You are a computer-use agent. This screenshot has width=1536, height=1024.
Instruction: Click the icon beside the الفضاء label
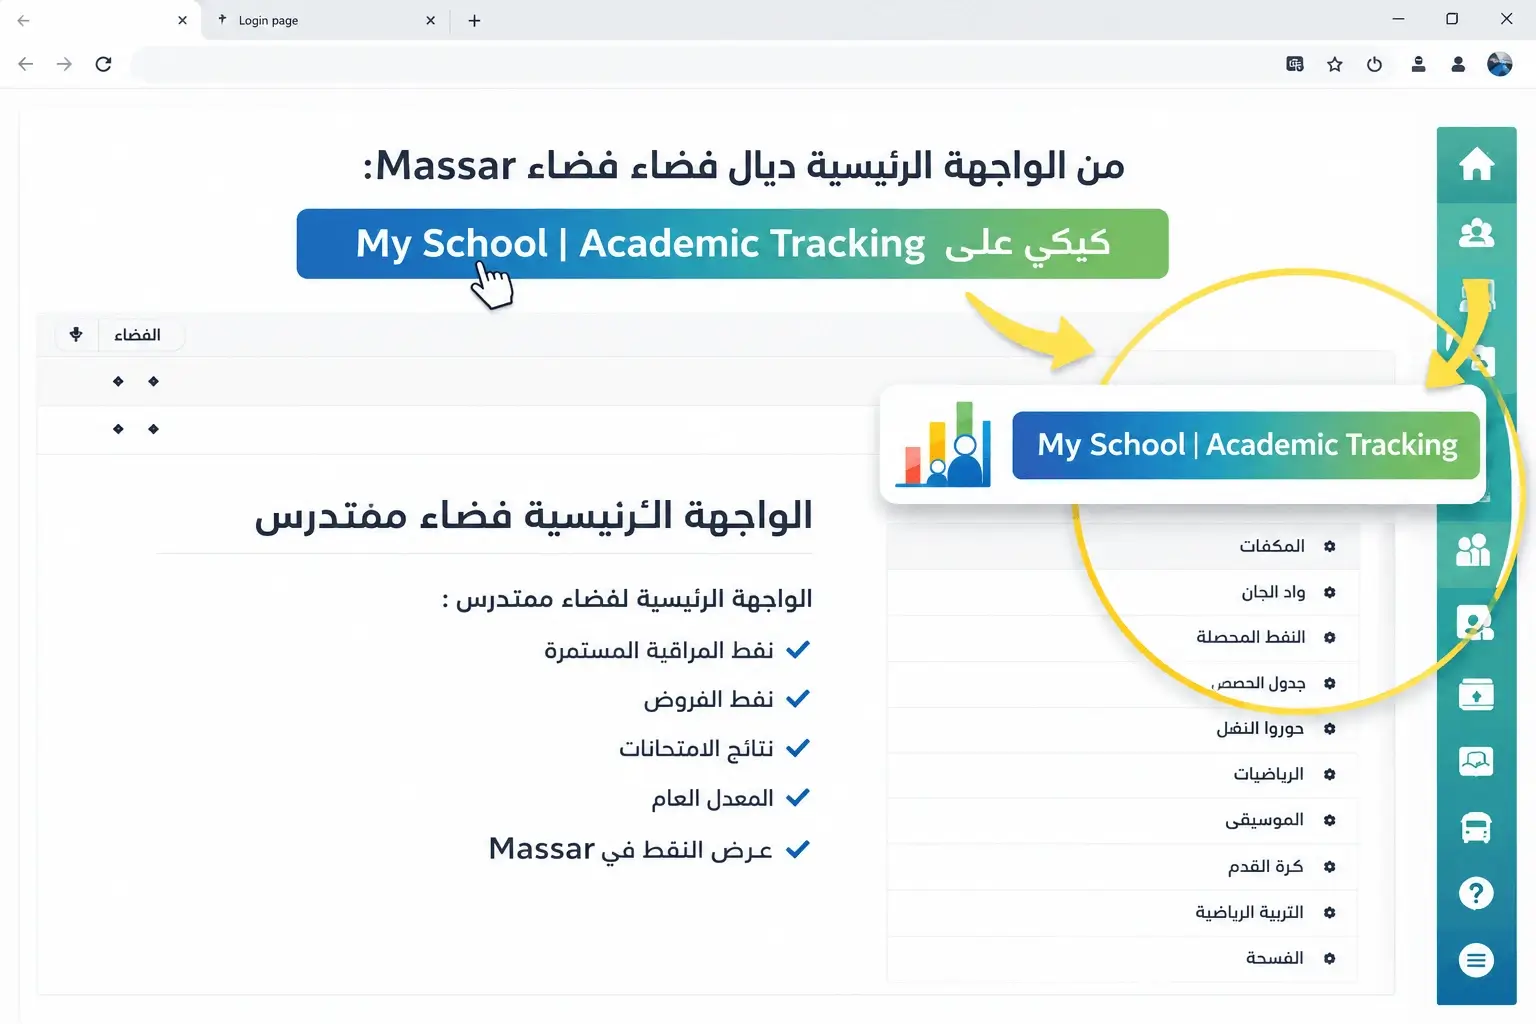[76, 334]
